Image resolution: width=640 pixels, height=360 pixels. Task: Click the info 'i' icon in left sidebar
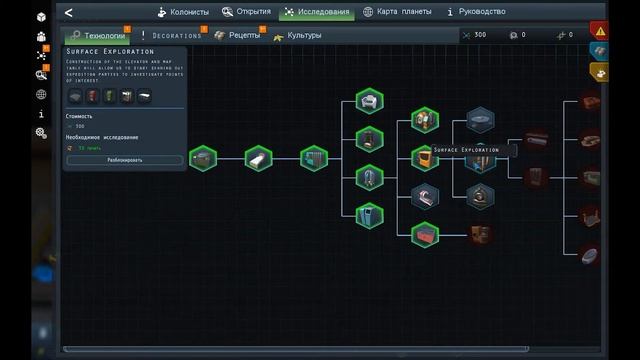tap(41, 114)
